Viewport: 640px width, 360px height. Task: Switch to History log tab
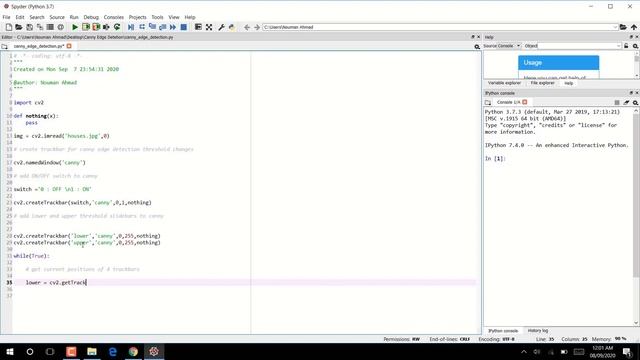[538, 331]
